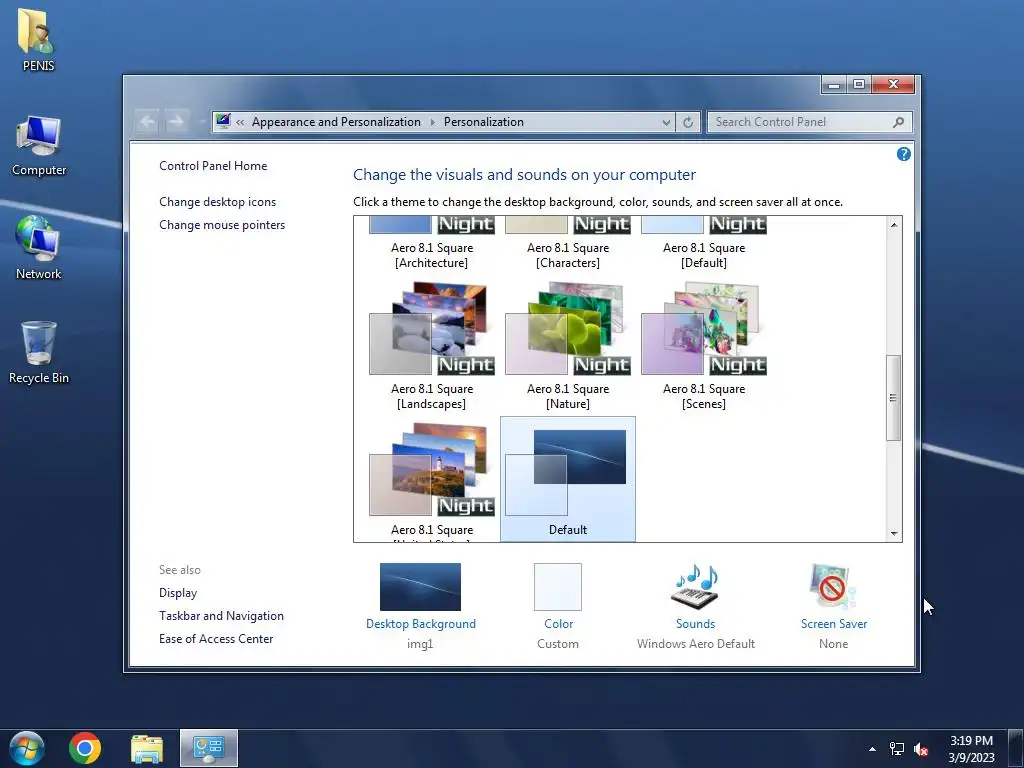This screenshot has width=1024, height=768.
Task: Open the recent pages dropdown arrow
Action: (x=202, y=122)
